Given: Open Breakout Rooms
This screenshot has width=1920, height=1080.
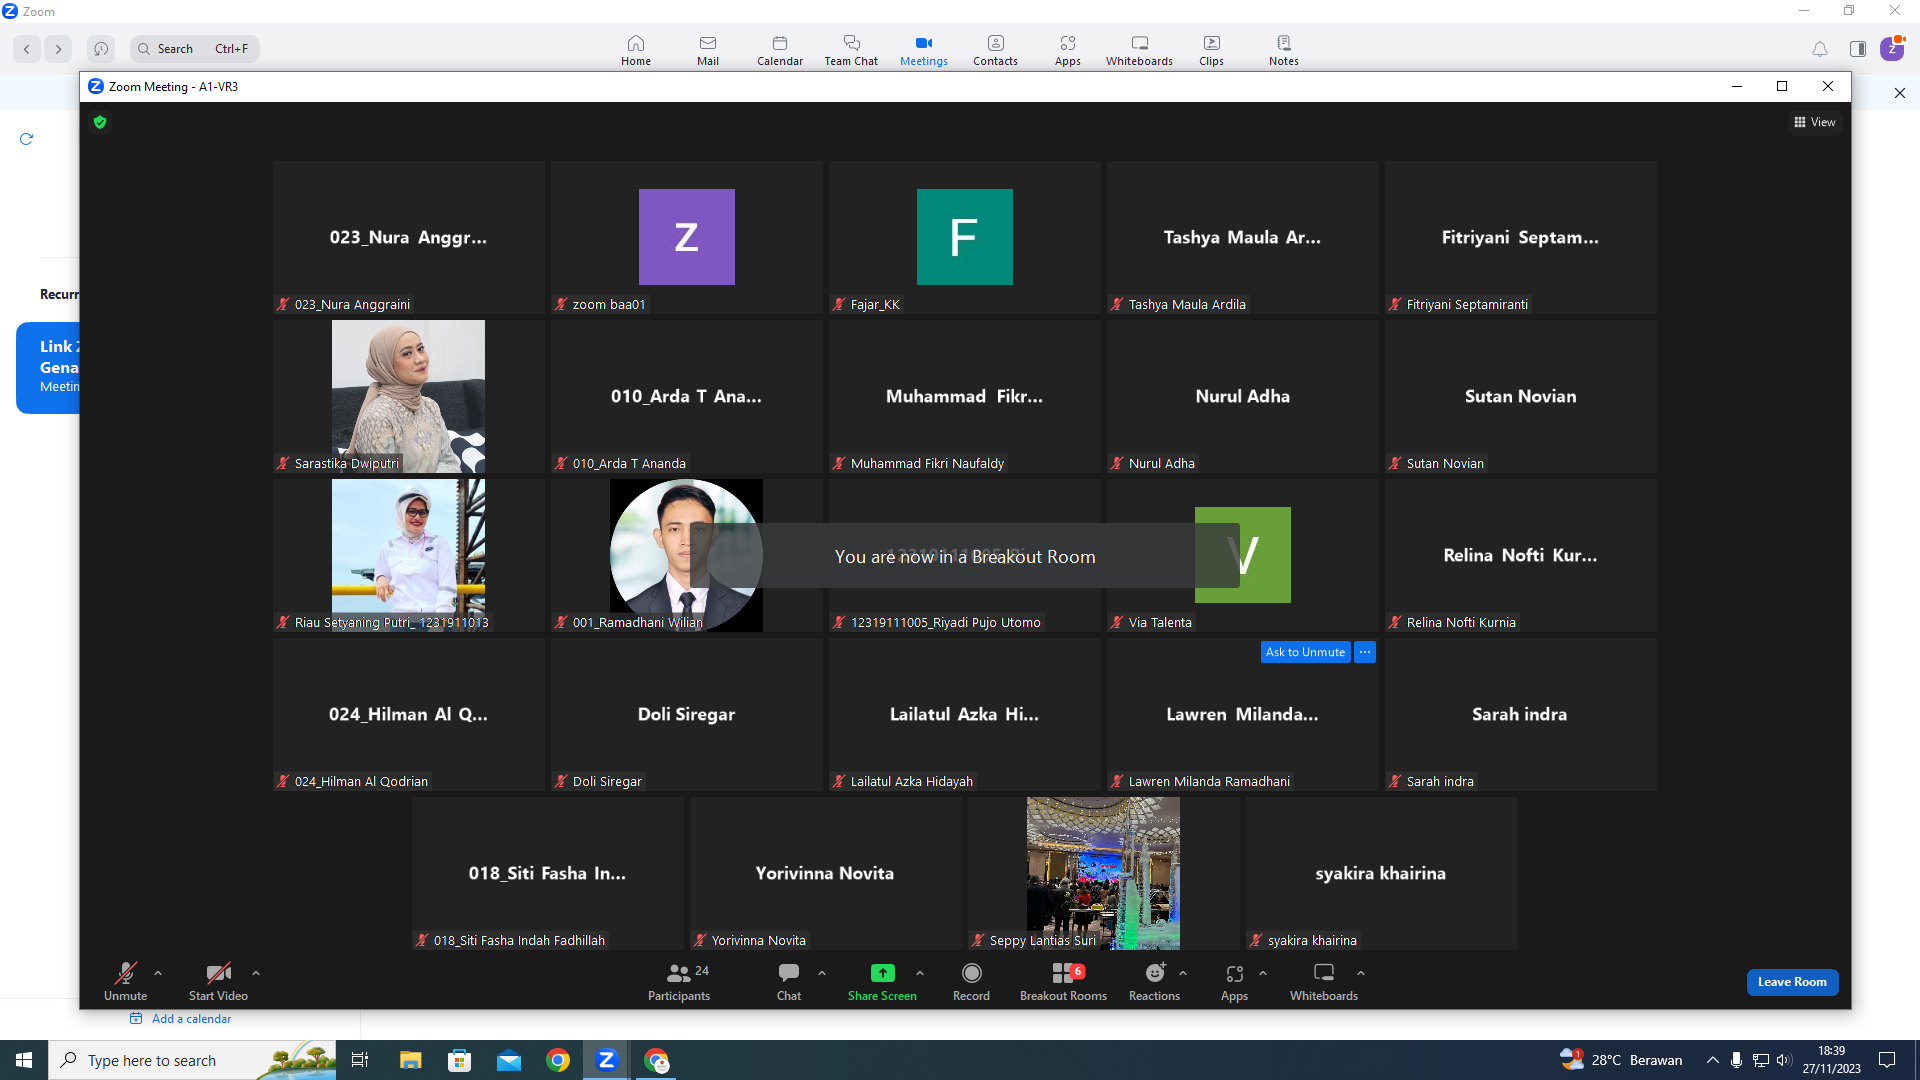Looking at the screenshot, I should 1063,981.
